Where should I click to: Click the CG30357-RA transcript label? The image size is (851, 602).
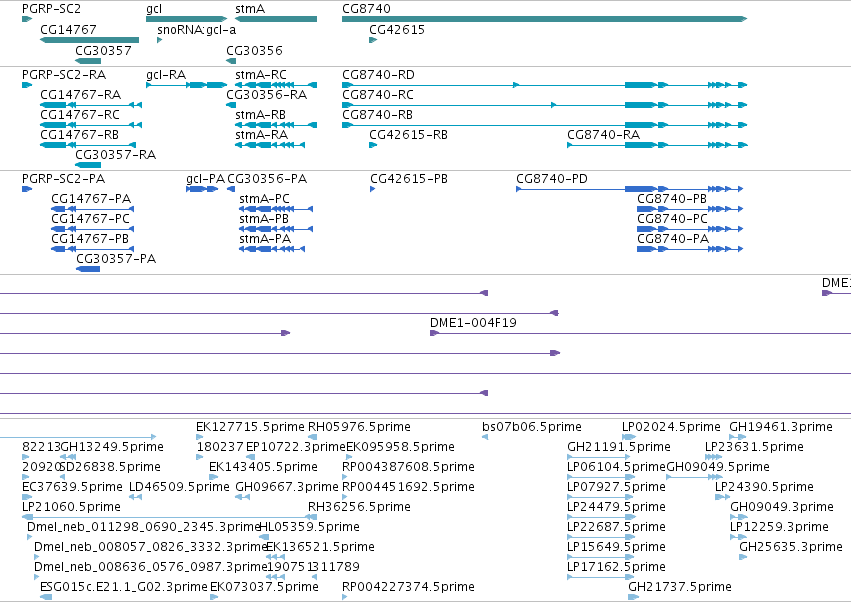pos(116,155)
